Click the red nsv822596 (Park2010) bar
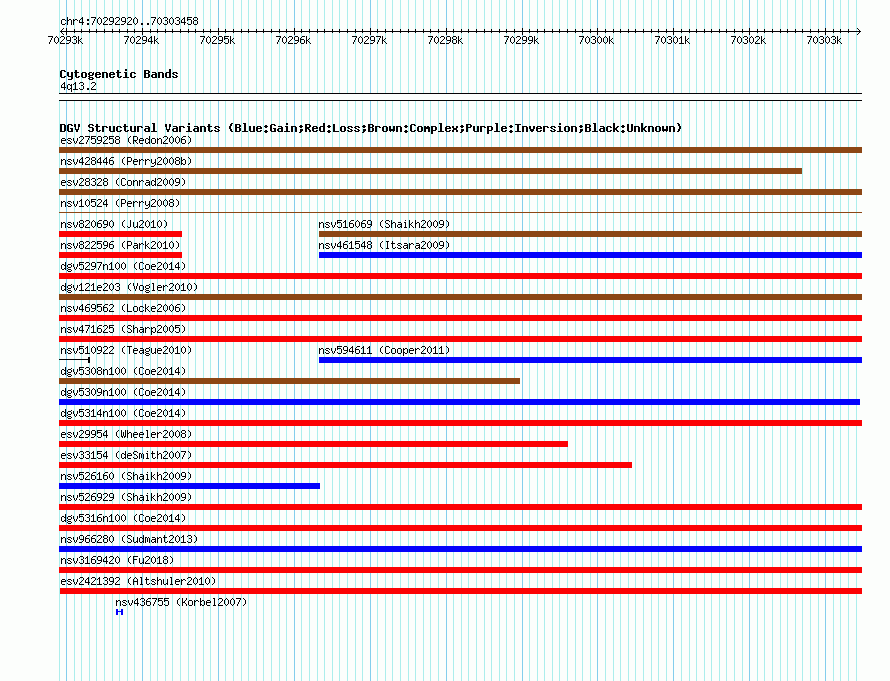 [x=120, y=255]
